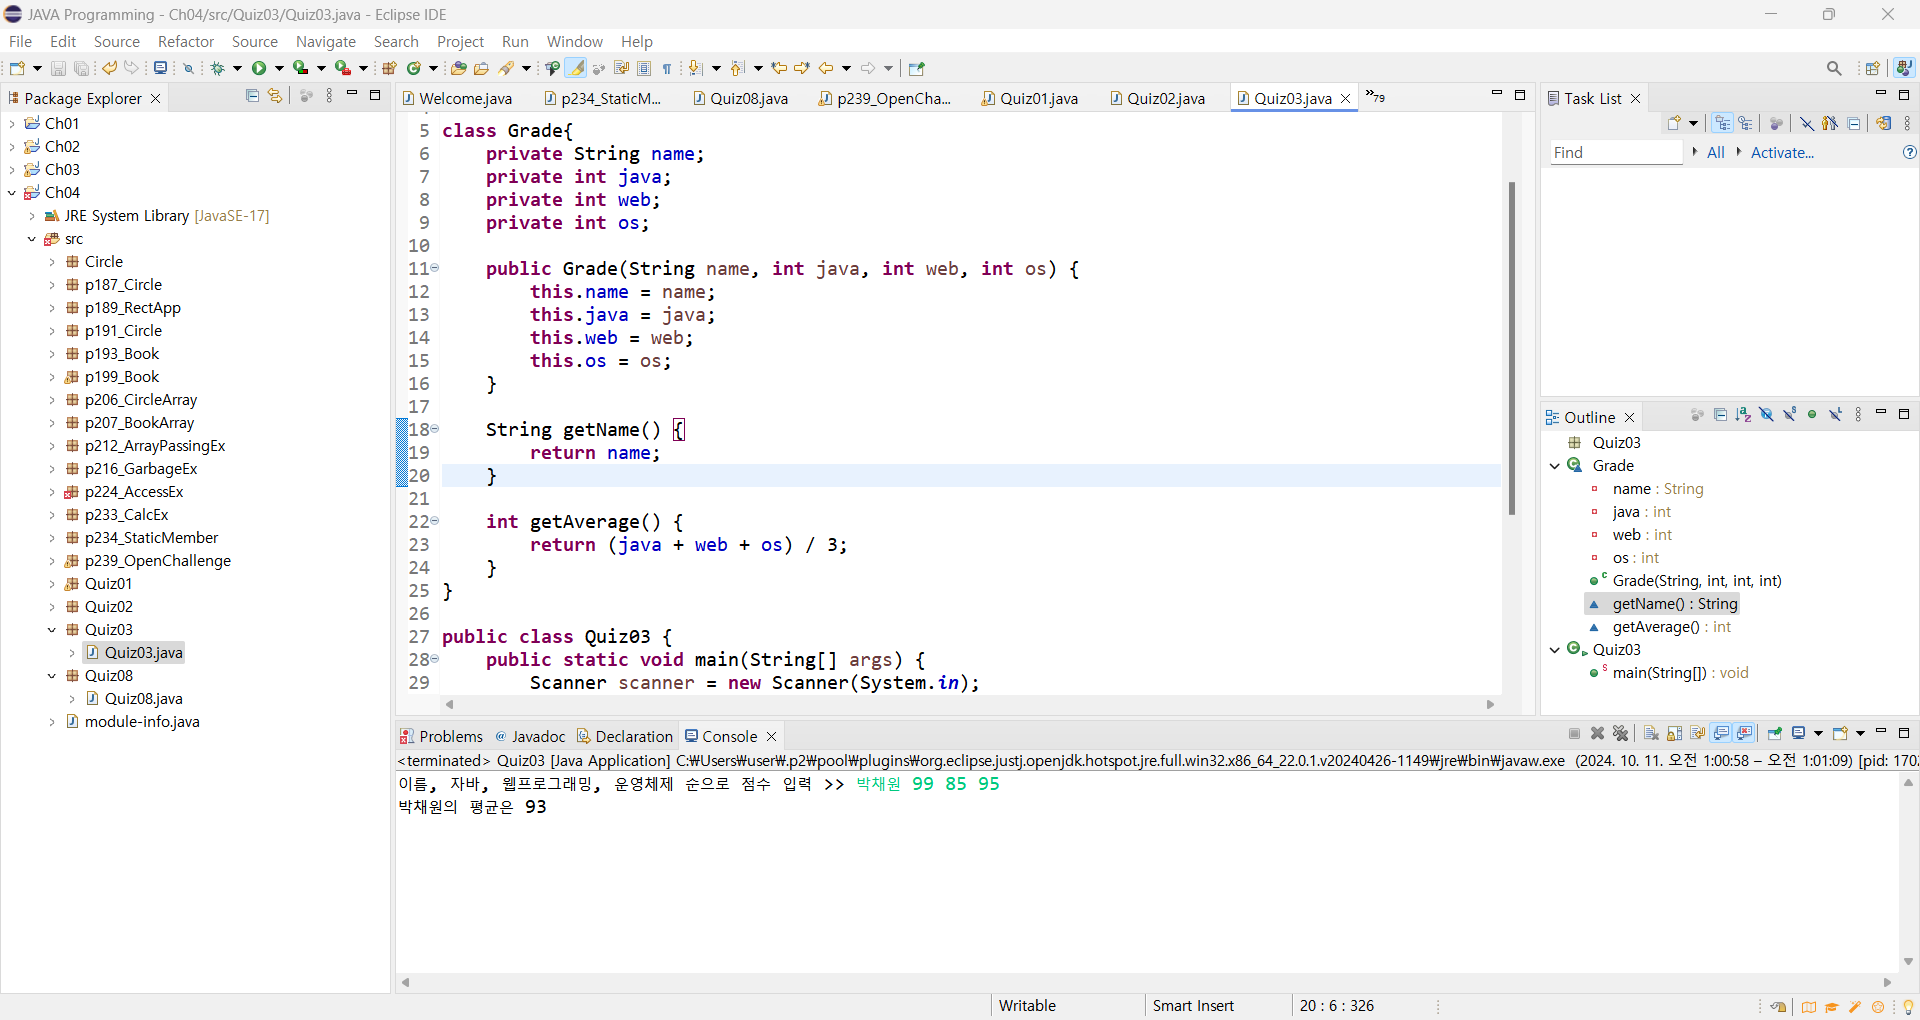The height and width of the screenshot is (1020, 1920).
Task: Collapse All in Package Explorer
Action: (252, 95)
